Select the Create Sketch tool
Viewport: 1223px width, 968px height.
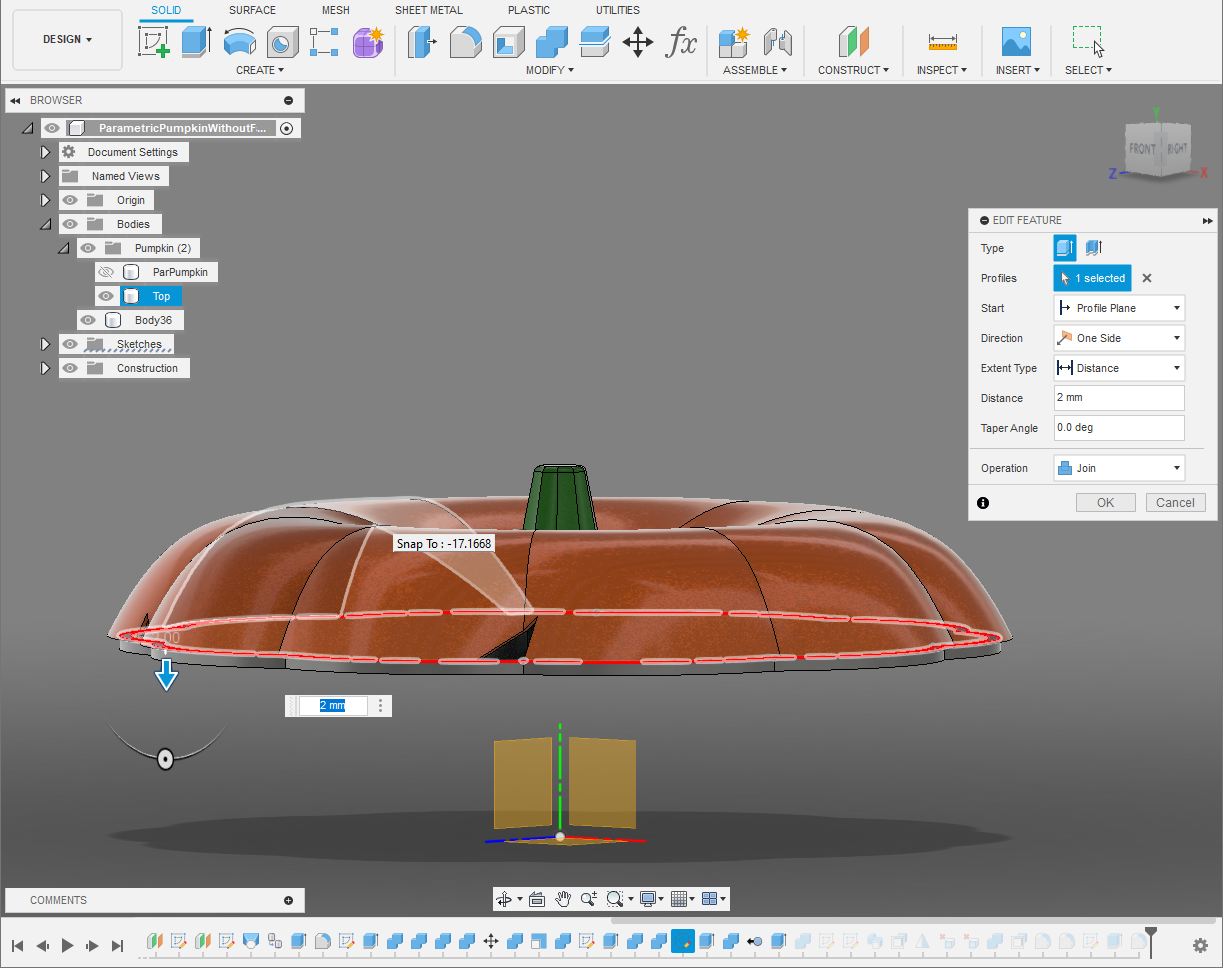(153, 42)
